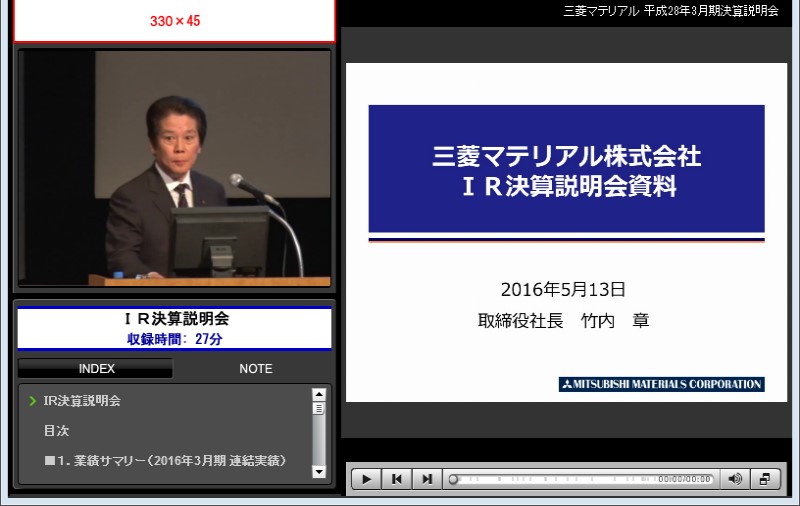This screenshot has width=800, height=506.
Task: Click the speaker video thumbnail
Action: pyautogui.click(x=174, y=168)
